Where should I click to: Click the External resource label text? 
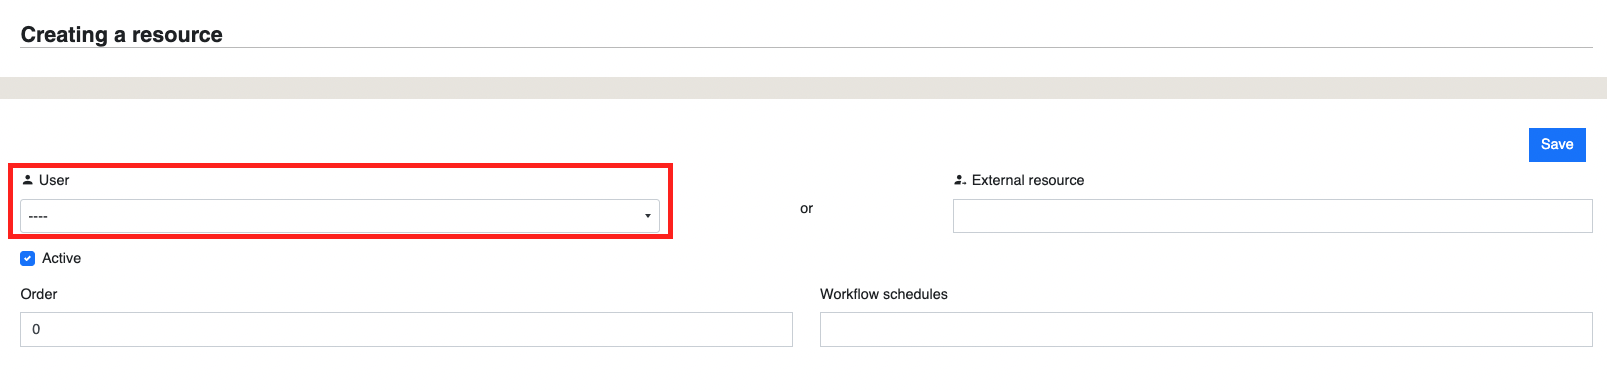point(1028,180)
